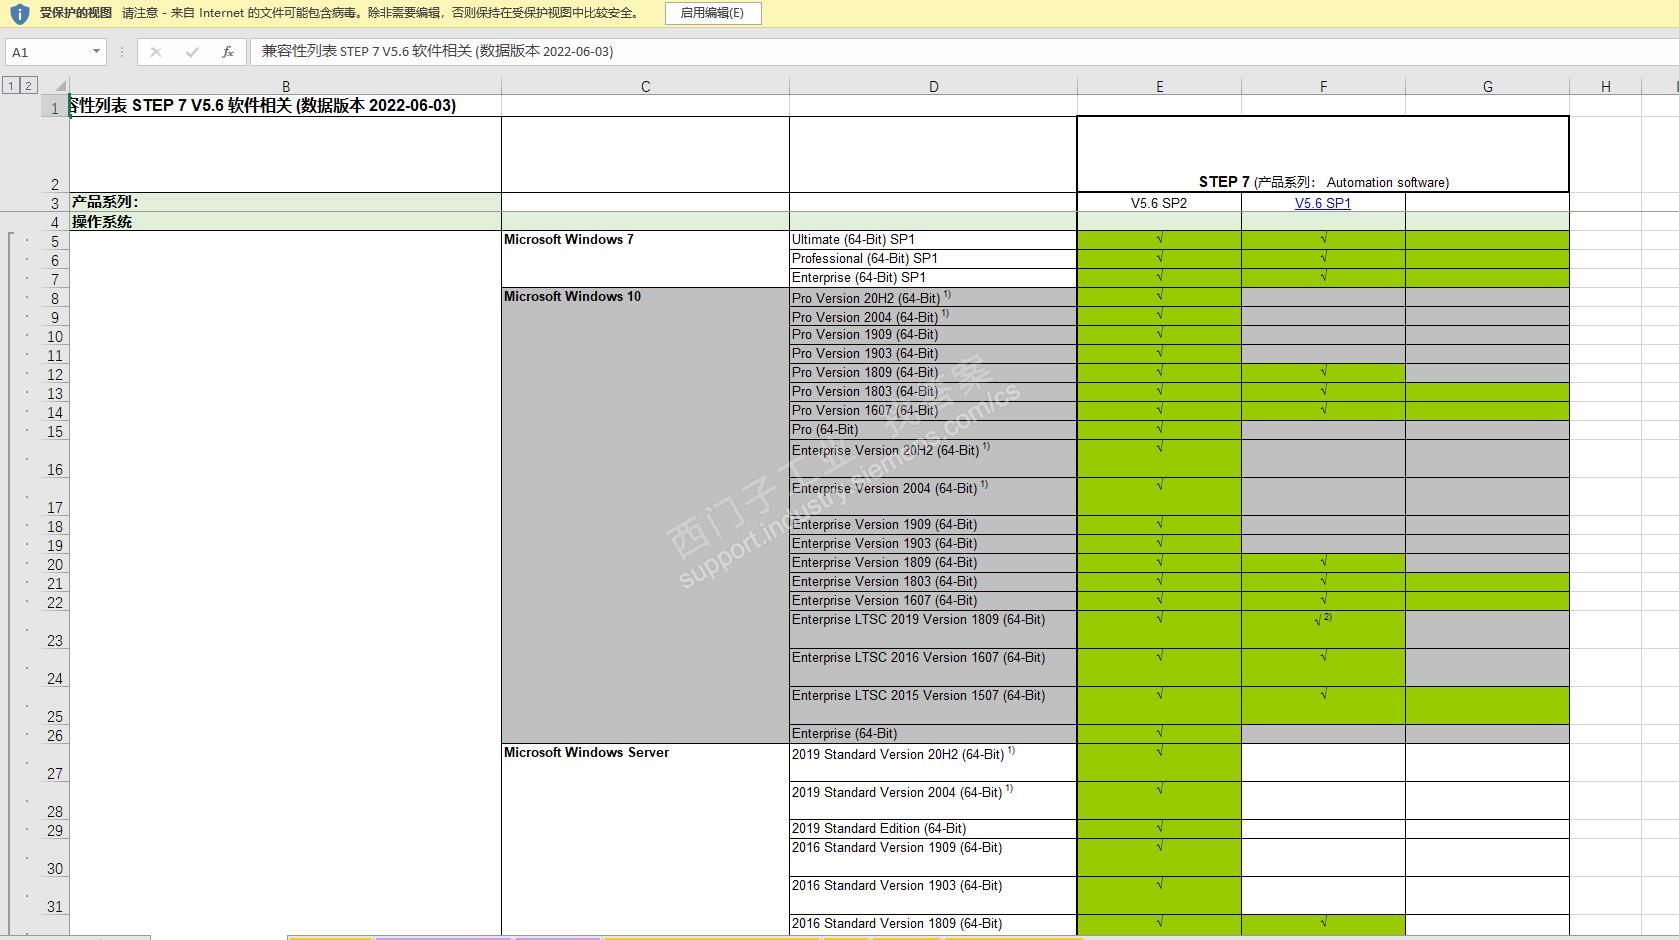Viewport: 1679px width, 940px height.
Task: Select row 31 header
Action: [55, 896]
